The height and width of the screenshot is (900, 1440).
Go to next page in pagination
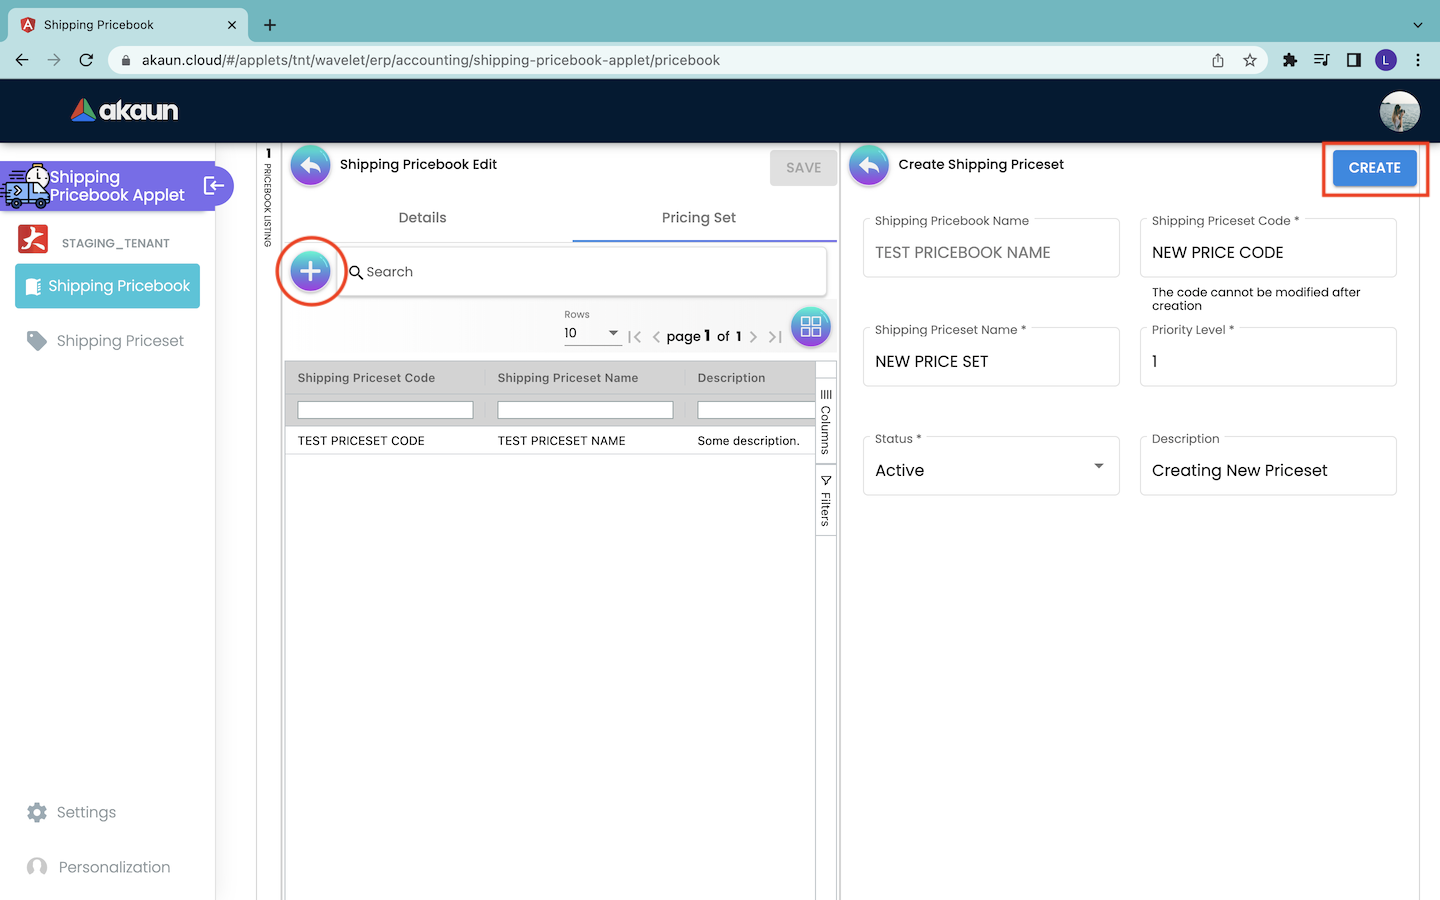tap(753, 337)
